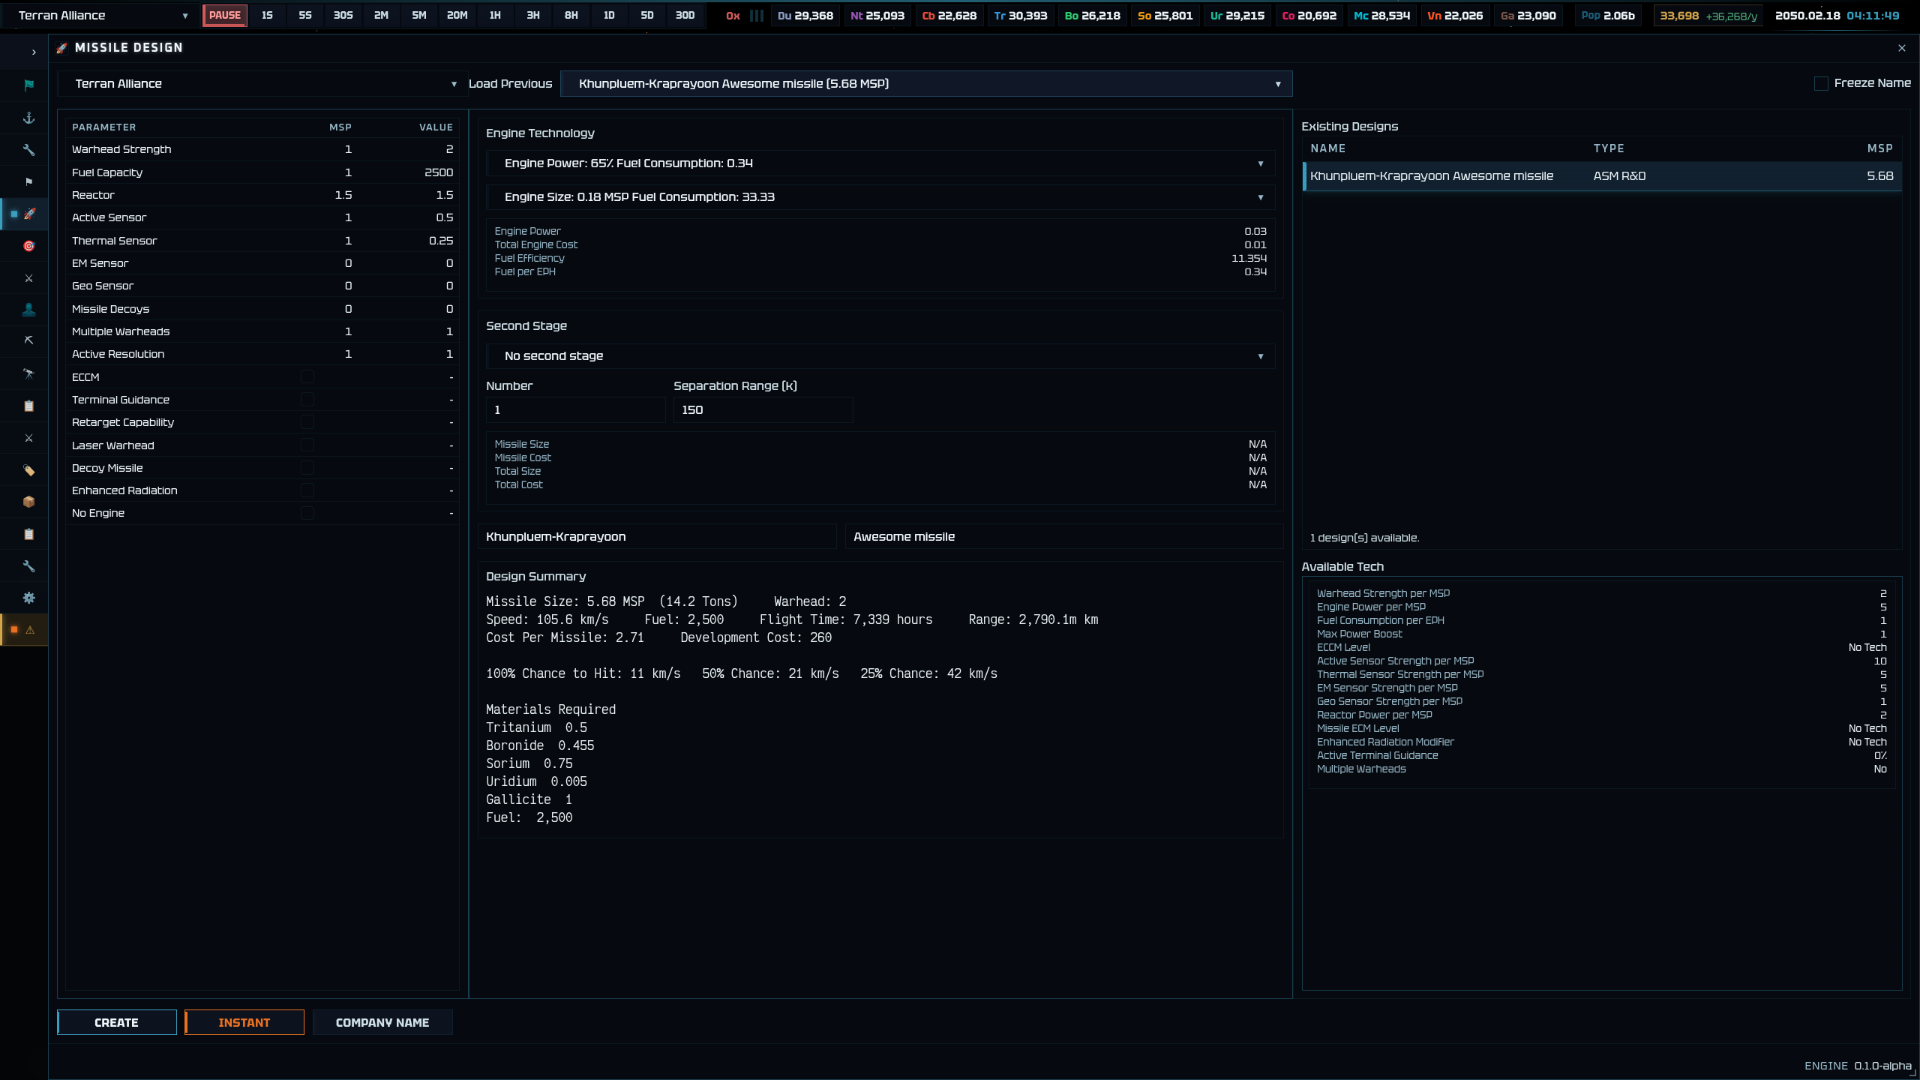Image resolution: width=1920 pixels, height=1080 pixels.
Task: Advance time by 2M
Action: (381, 15)
